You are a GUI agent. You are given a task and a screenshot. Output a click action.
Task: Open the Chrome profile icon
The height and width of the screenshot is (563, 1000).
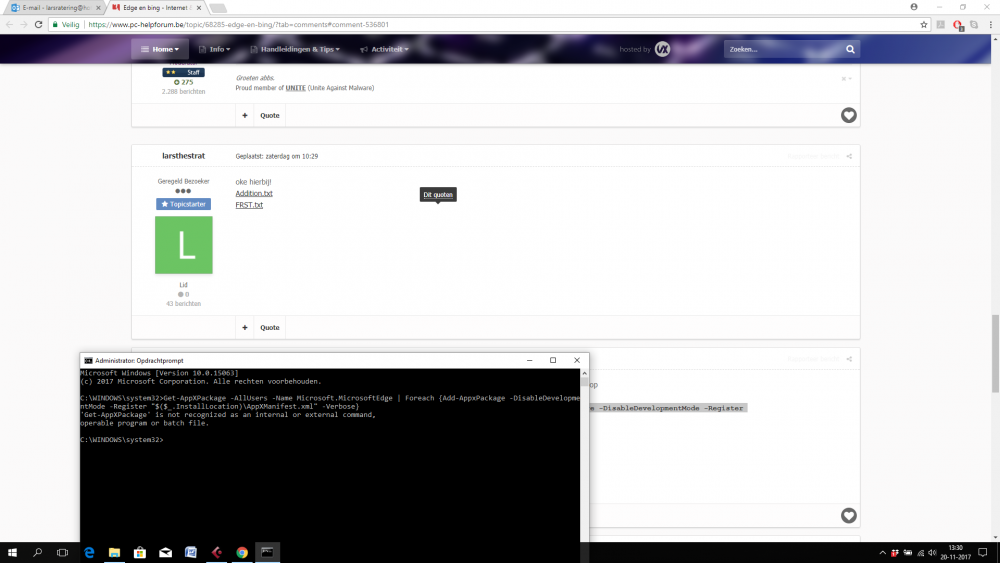[x=914, y=7]
